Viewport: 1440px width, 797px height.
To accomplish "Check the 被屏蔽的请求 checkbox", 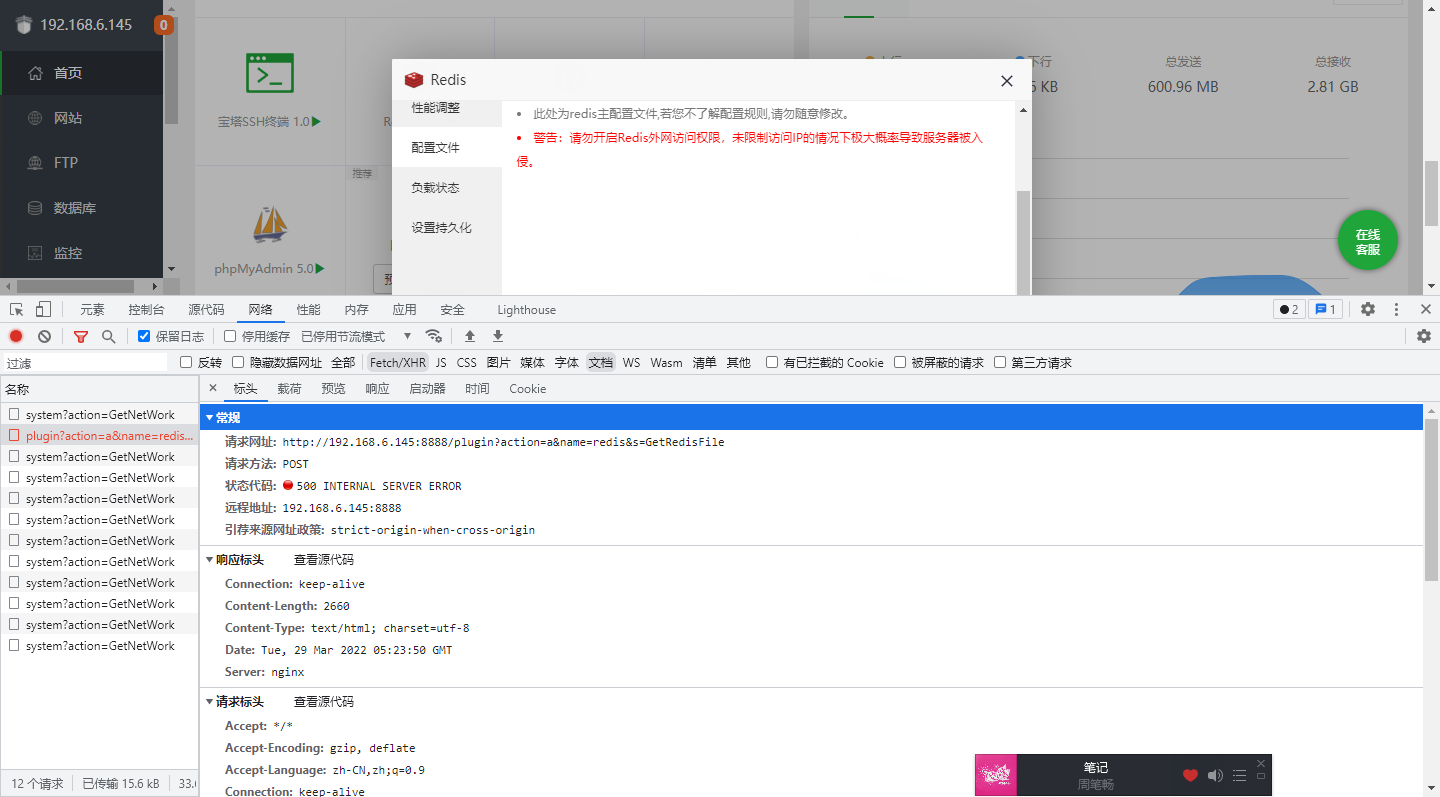I will pos(900,362).
